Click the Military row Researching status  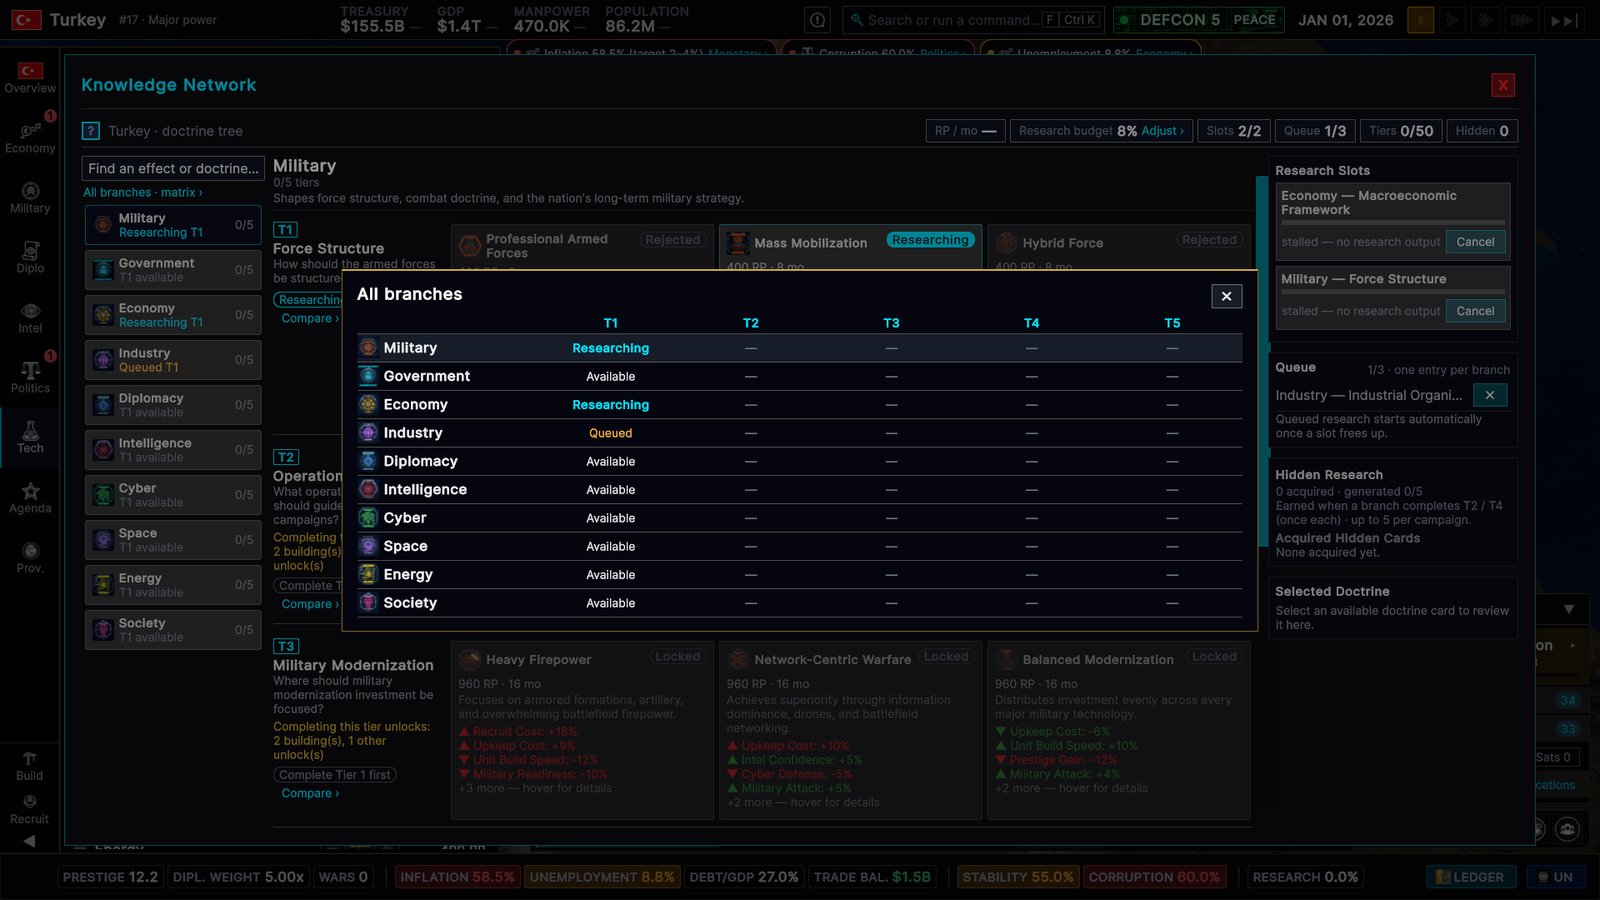[610, 348]
